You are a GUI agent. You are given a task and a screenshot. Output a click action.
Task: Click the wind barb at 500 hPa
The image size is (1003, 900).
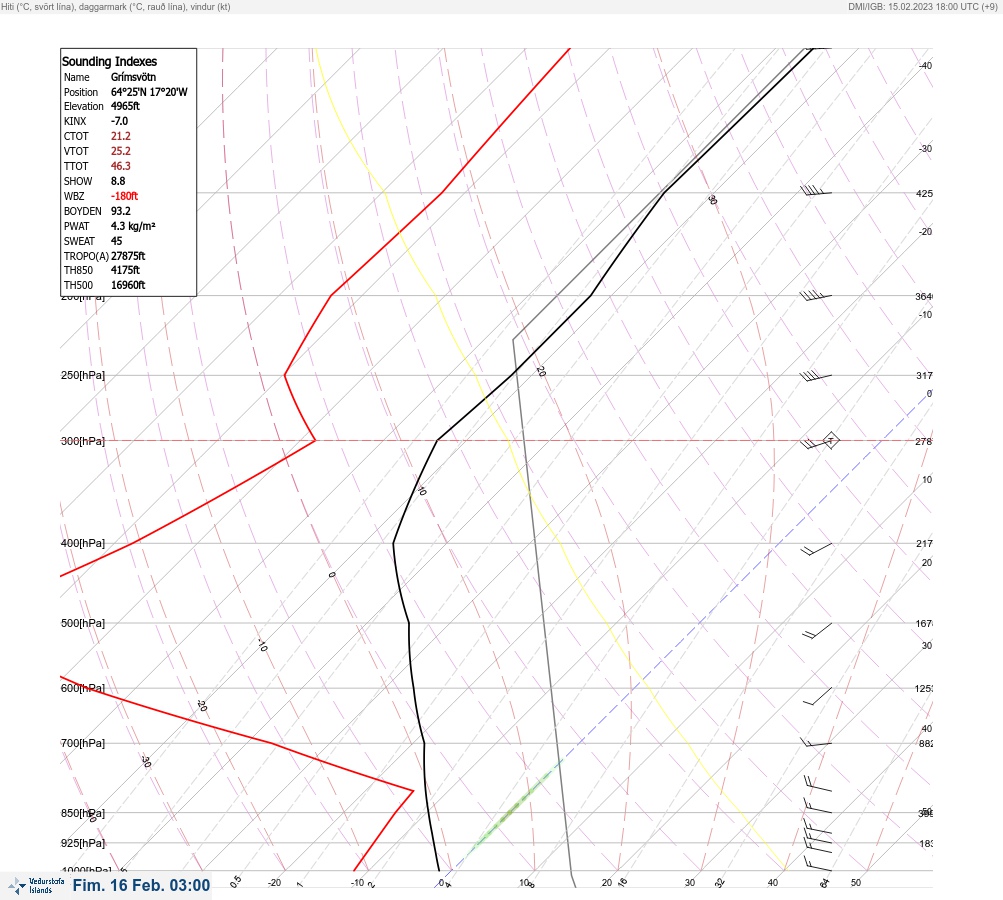coord(817,631)
